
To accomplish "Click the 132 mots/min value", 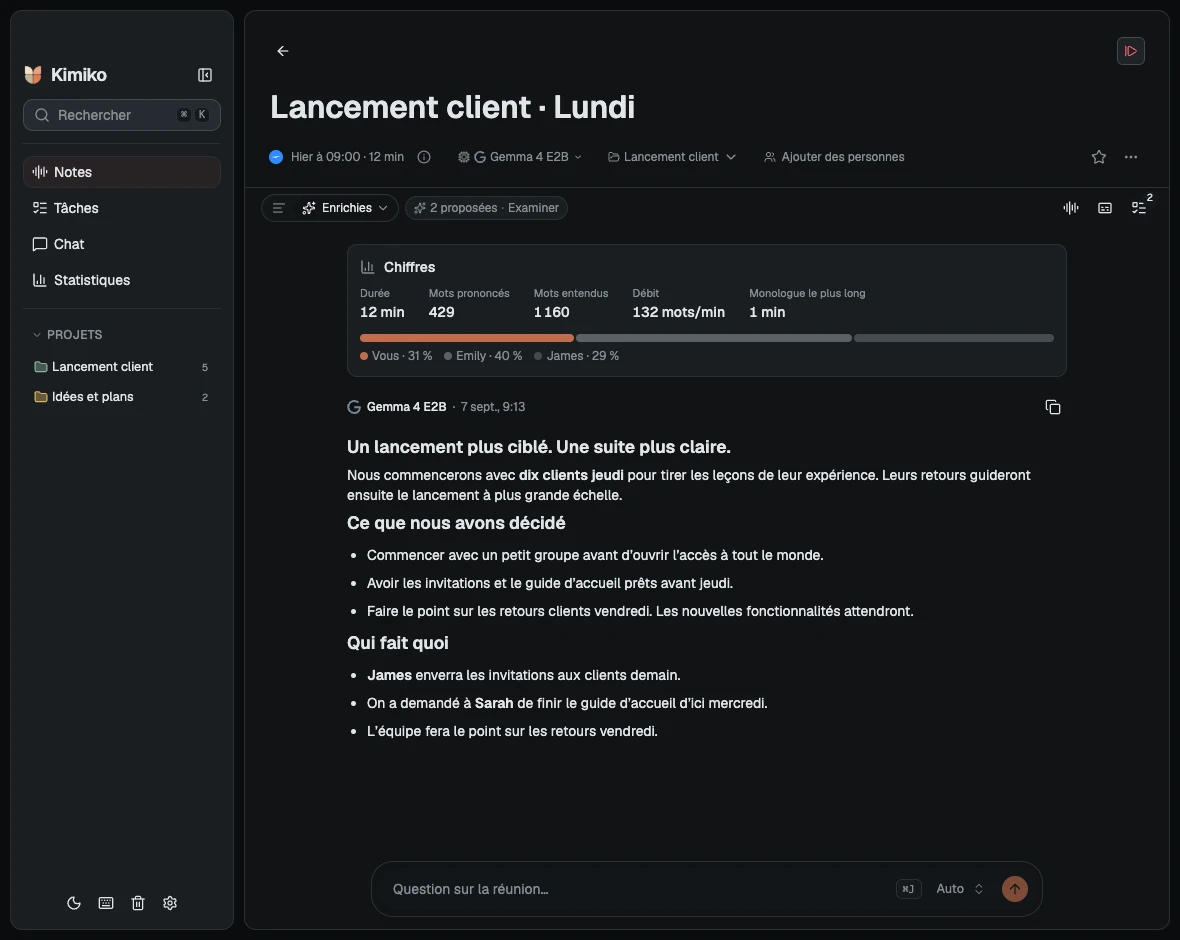I will tap(678, 312).
